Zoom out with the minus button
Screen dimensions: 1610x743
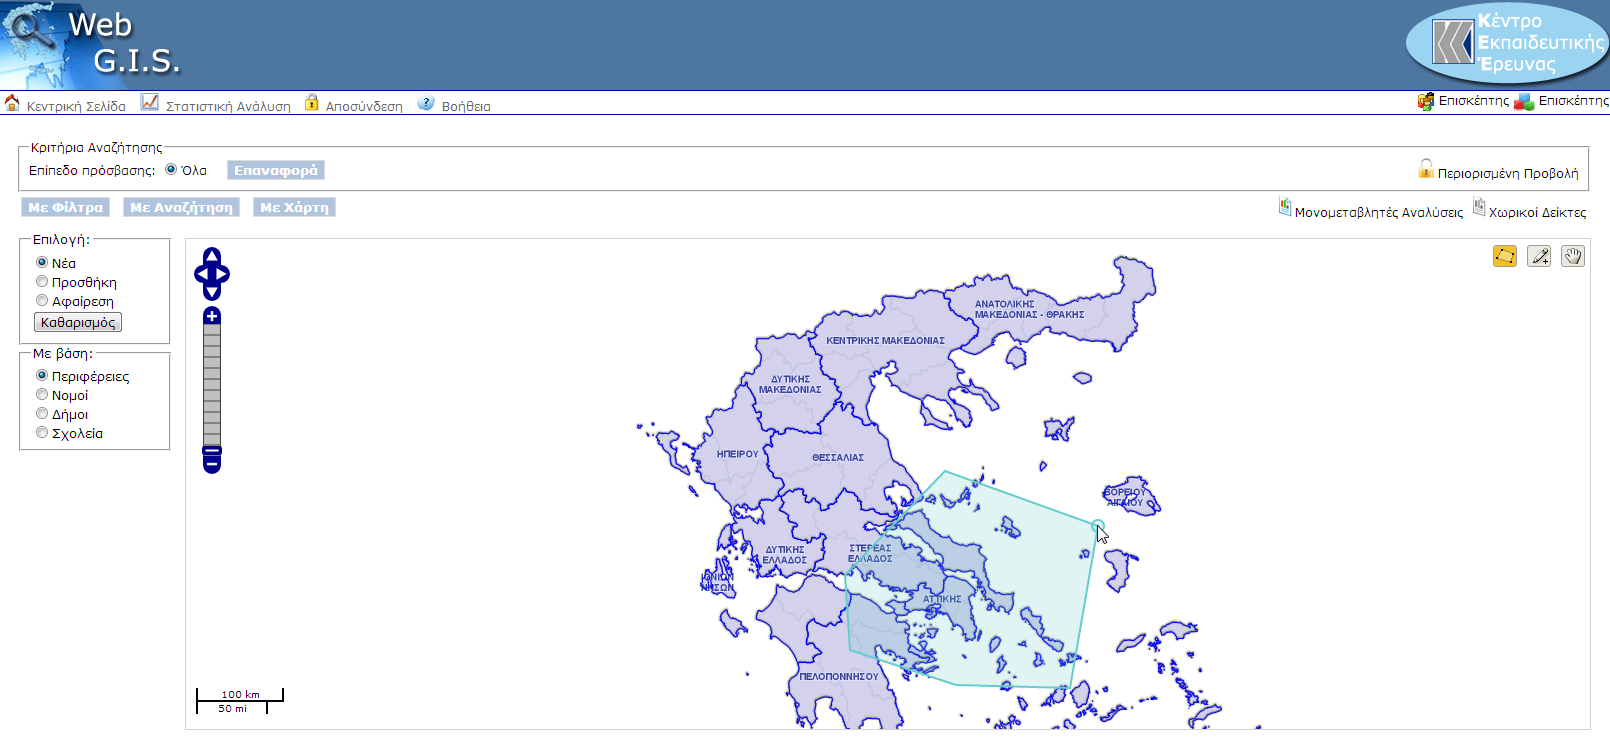212,464
